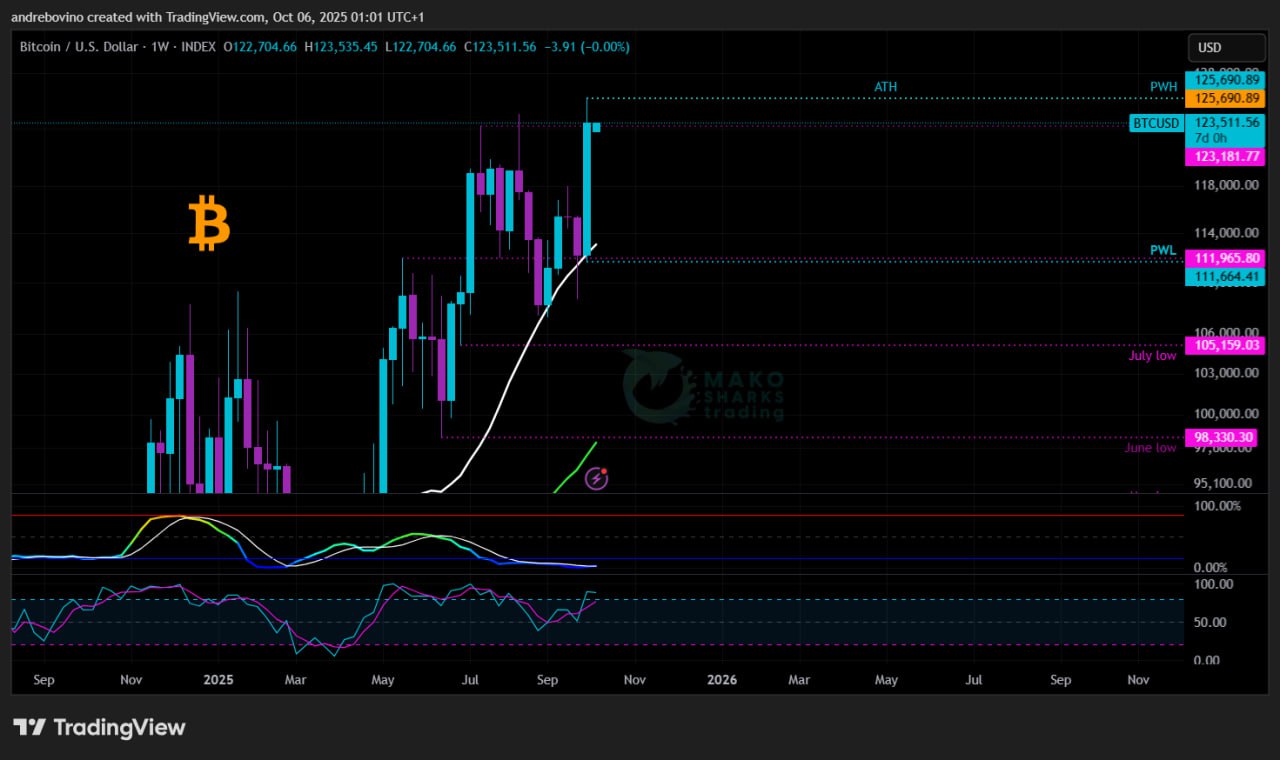Click the 98,330.30 price tag
The height and width of the screenshot is (760, 1280).
1219,437
